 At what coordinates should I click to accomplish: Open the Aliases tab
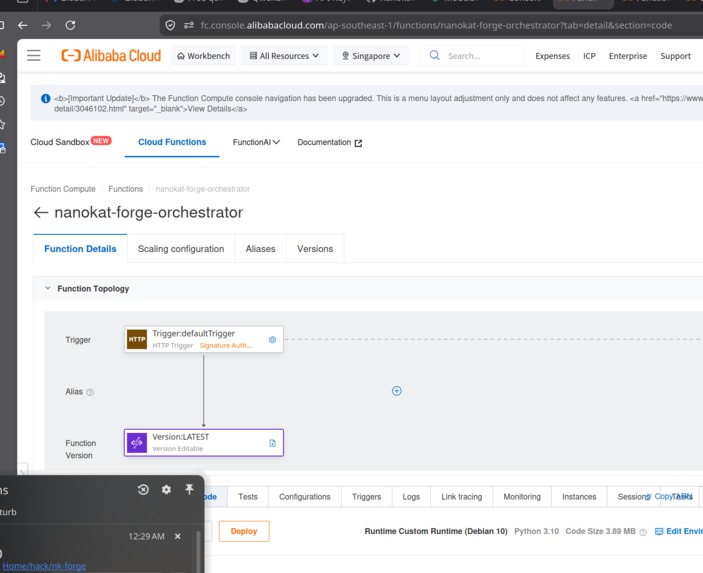(x=260, y=249)
